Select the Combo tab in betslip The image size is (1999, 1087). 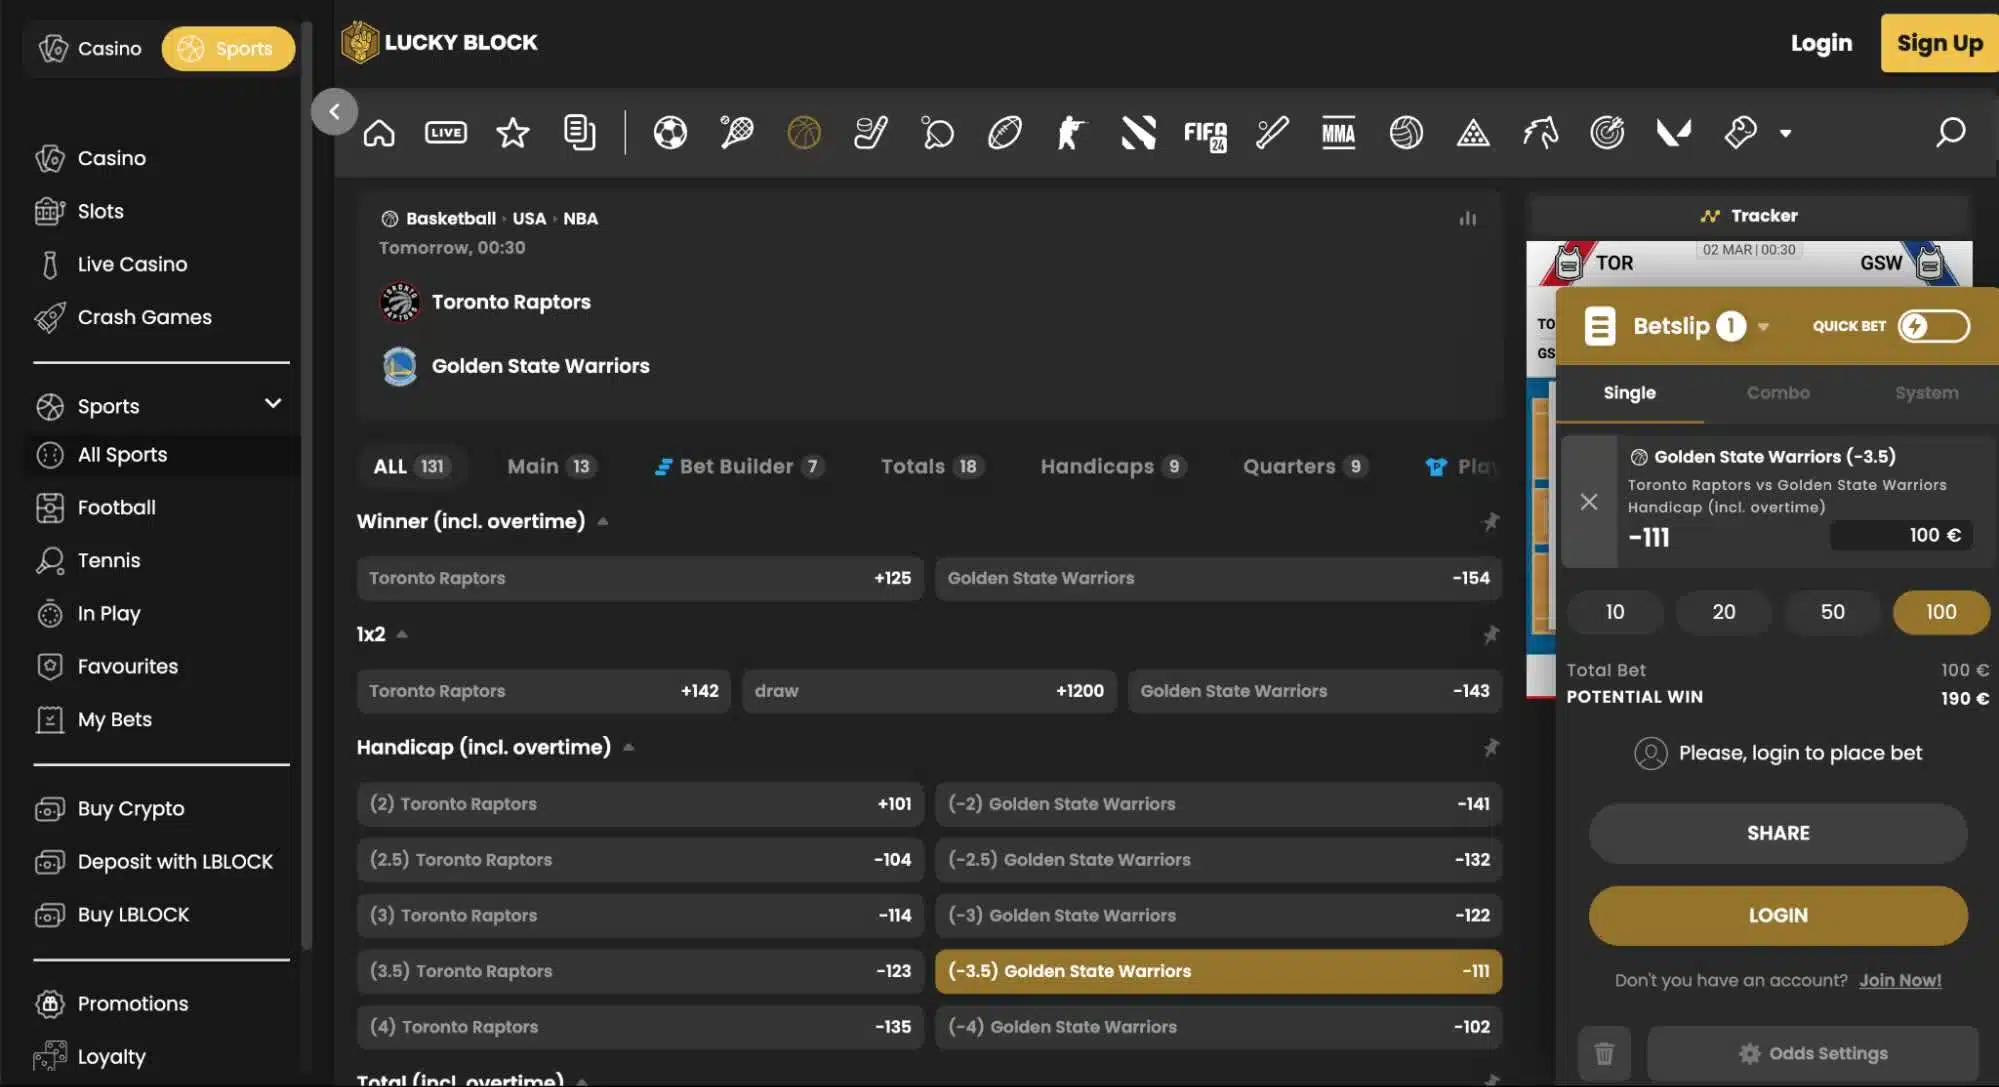(1778, 392)
